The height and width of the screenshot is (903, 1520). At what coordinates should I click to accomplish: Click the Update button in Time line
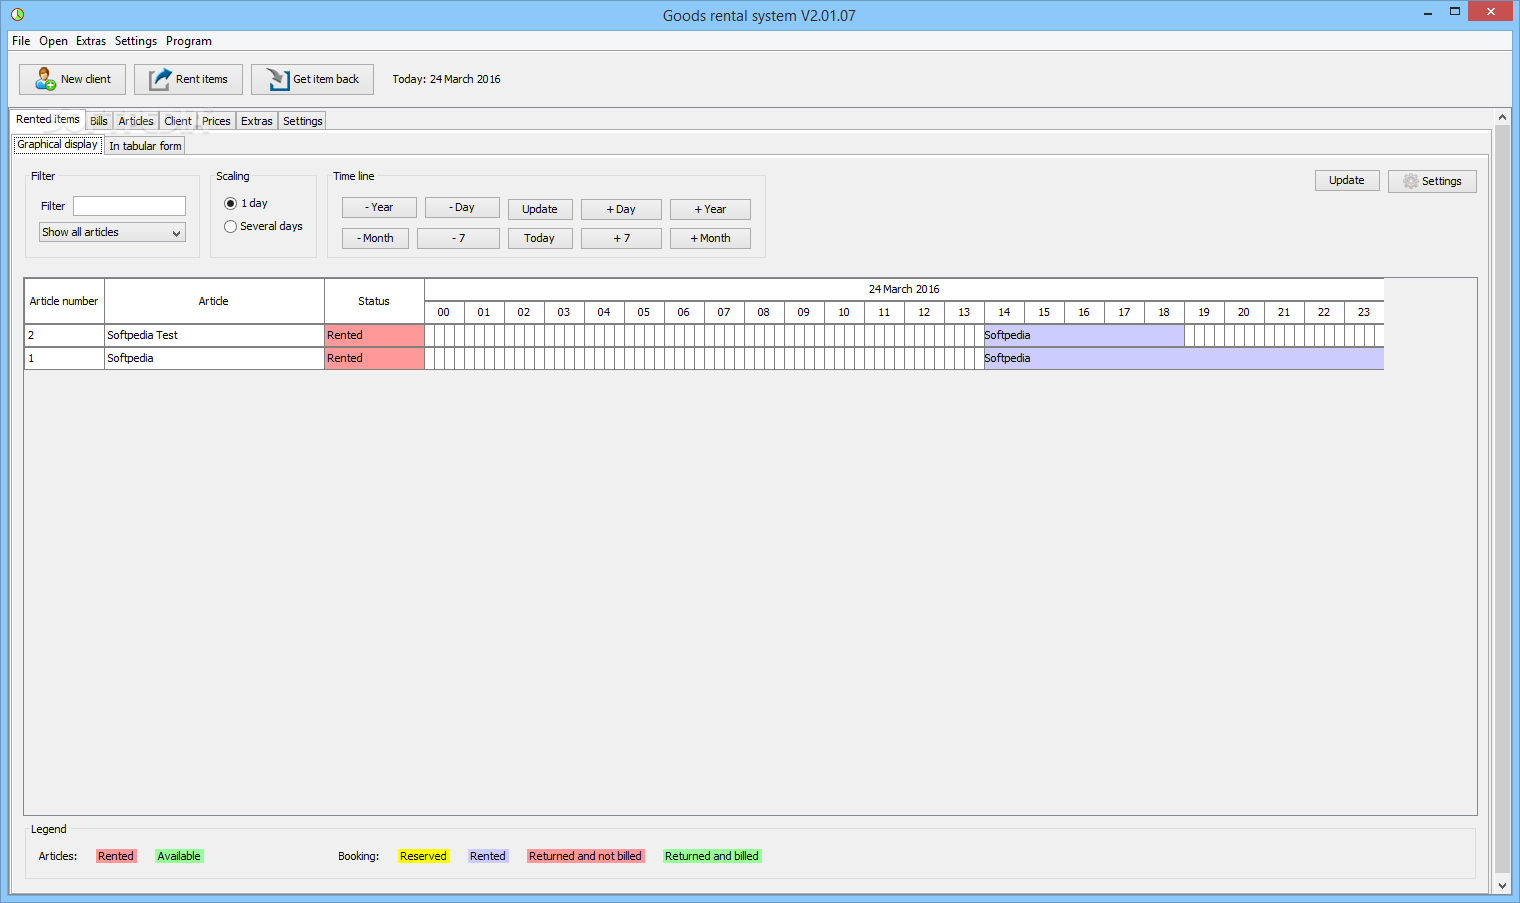(x=540, y=209)
